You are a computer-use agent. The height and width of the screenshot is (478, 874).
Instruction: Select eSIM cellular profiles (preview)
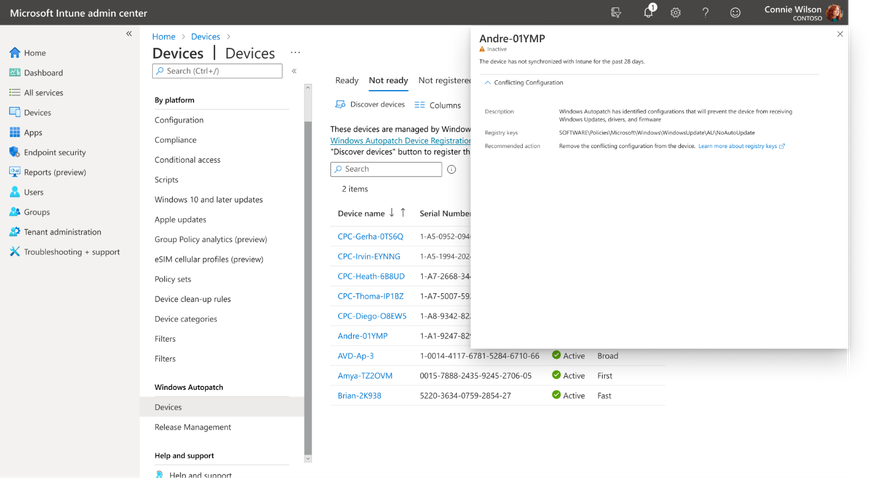[209, 259]
